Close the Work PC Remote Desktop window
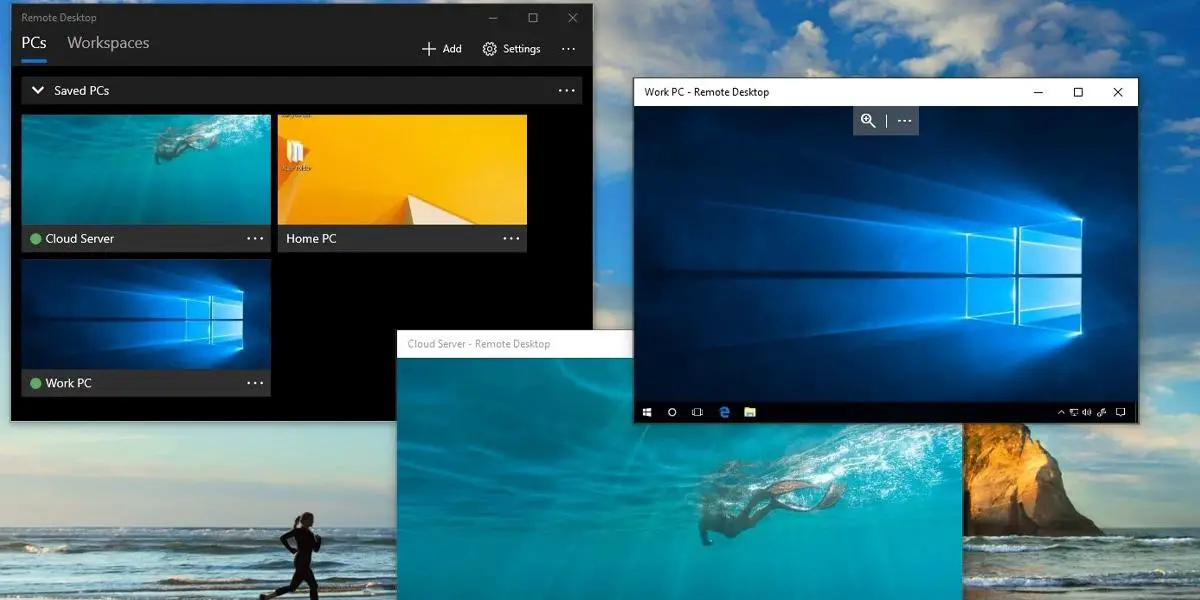Viewport: 1200px width, 600px height. [x=1118, y=92]
